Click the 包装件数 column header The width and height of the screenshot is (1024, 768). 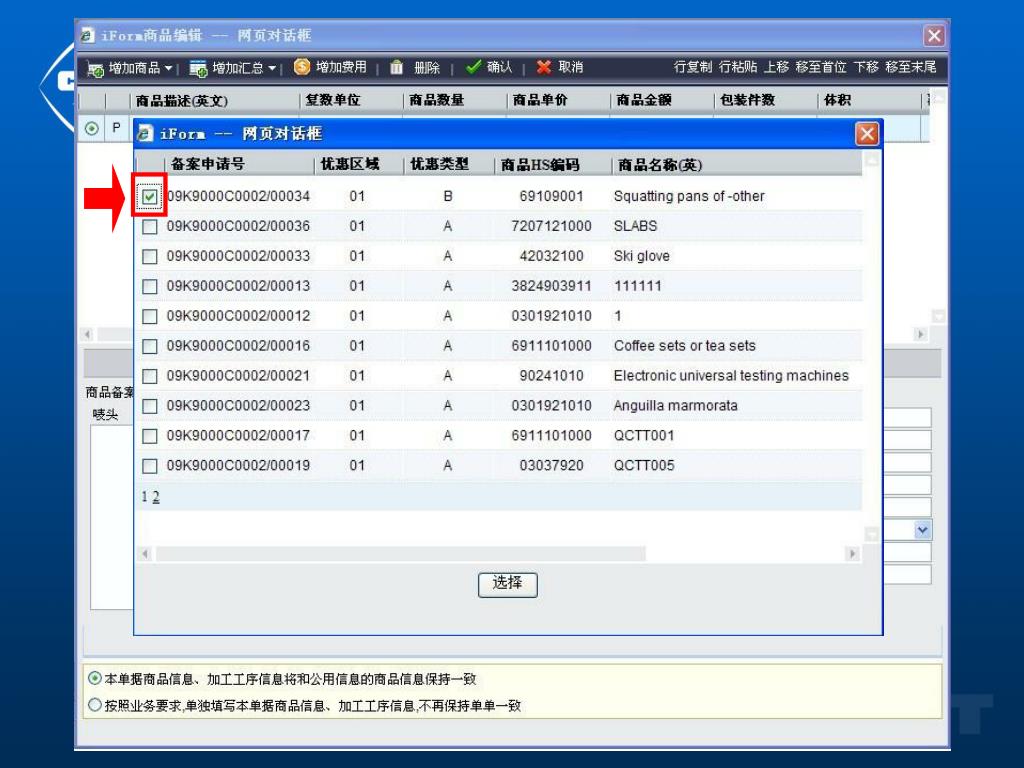[x=747, y=100]
